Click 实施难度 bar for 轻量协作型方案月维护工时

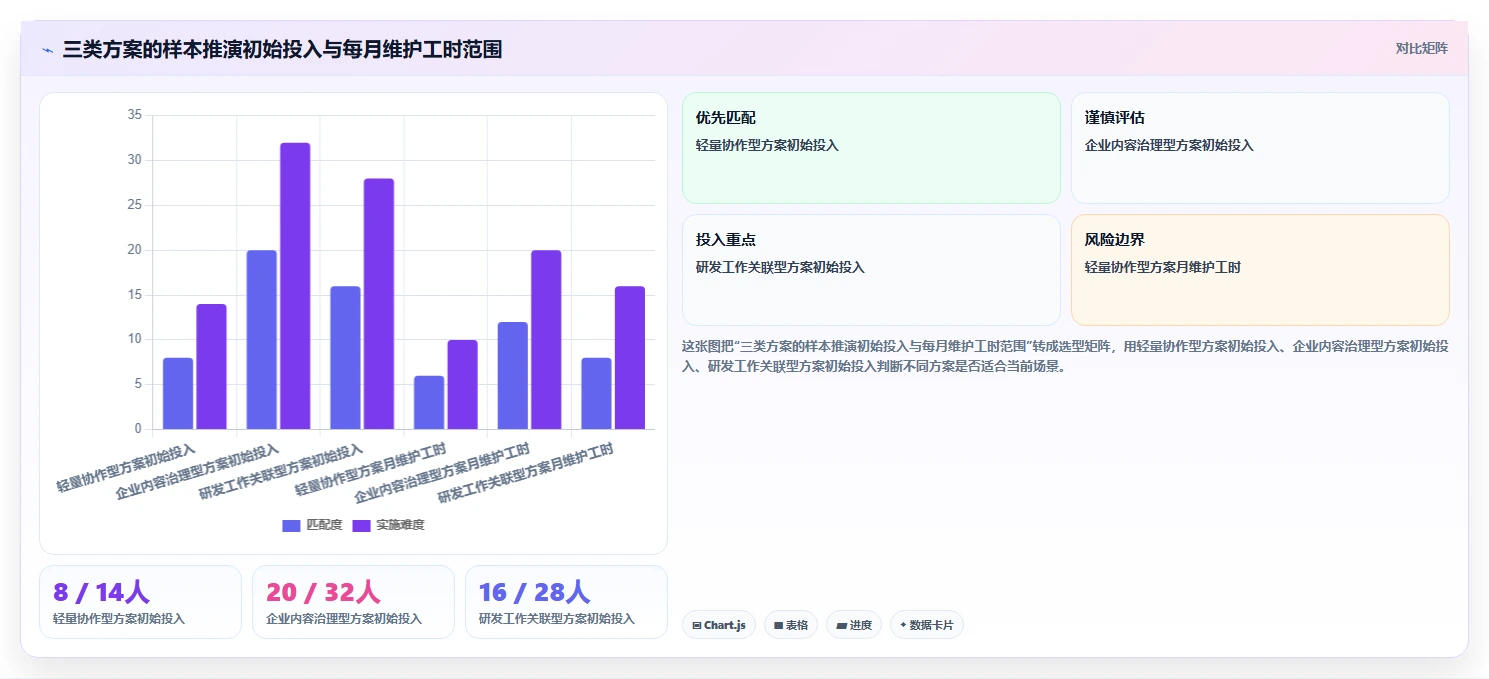tap(462, 385)
